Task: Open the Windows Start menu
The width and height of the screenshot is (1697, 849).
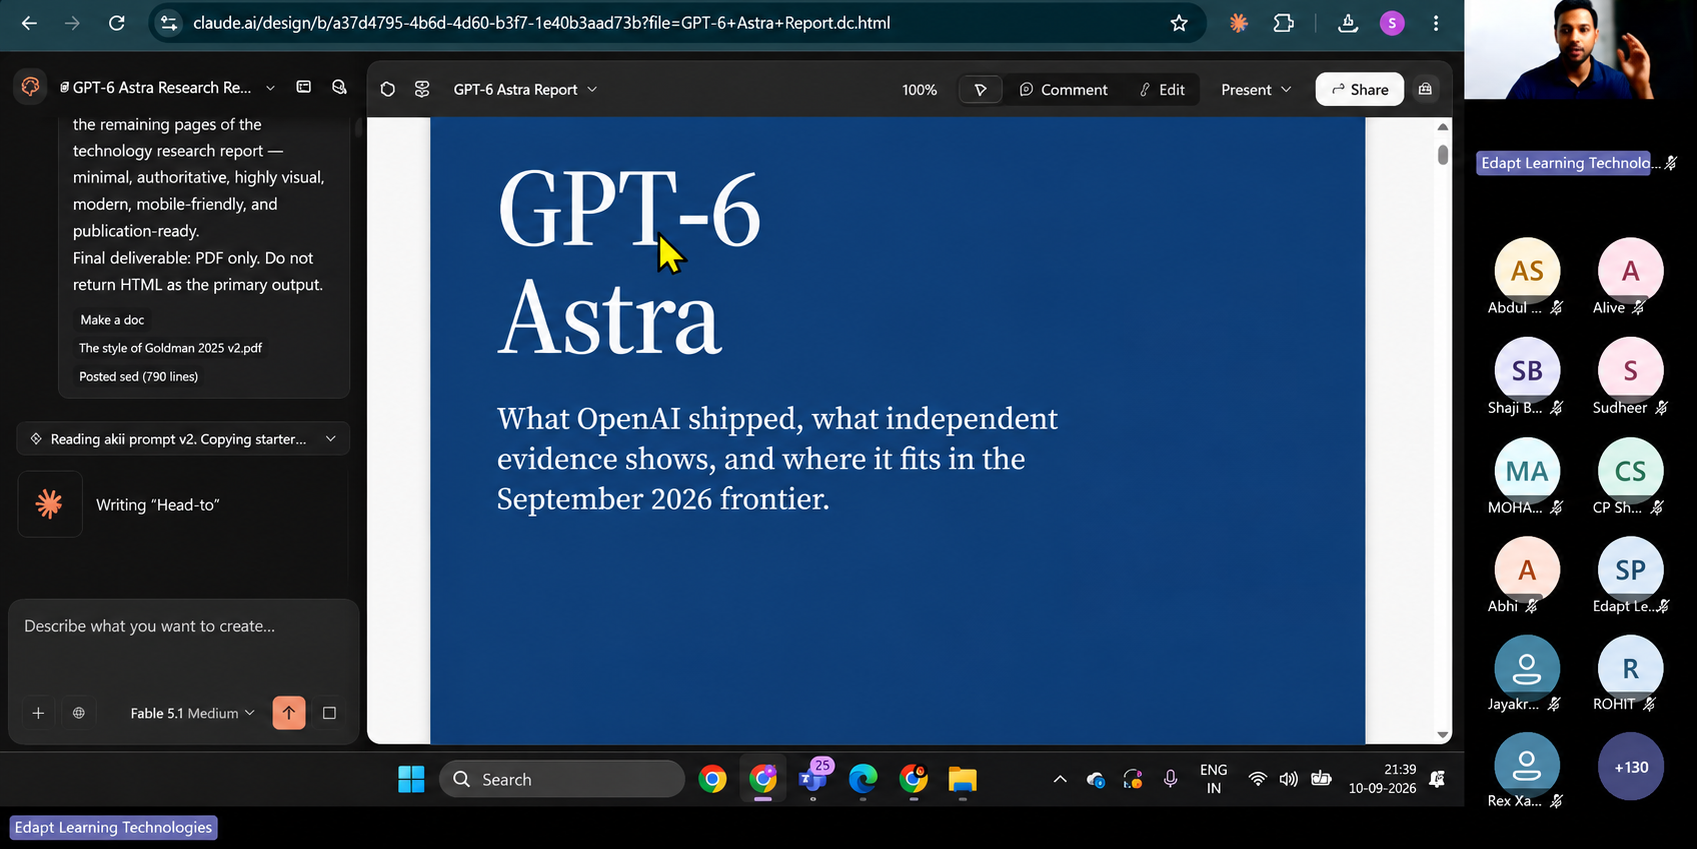Action: [411, 779]
